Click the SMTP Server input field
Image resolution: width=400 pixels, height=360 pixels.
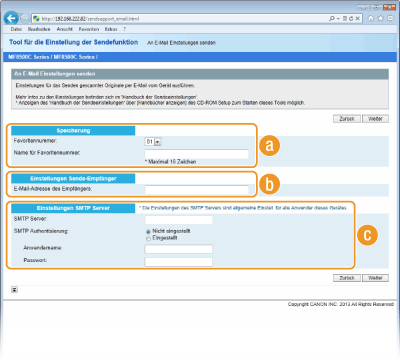(x=179, y=220)
